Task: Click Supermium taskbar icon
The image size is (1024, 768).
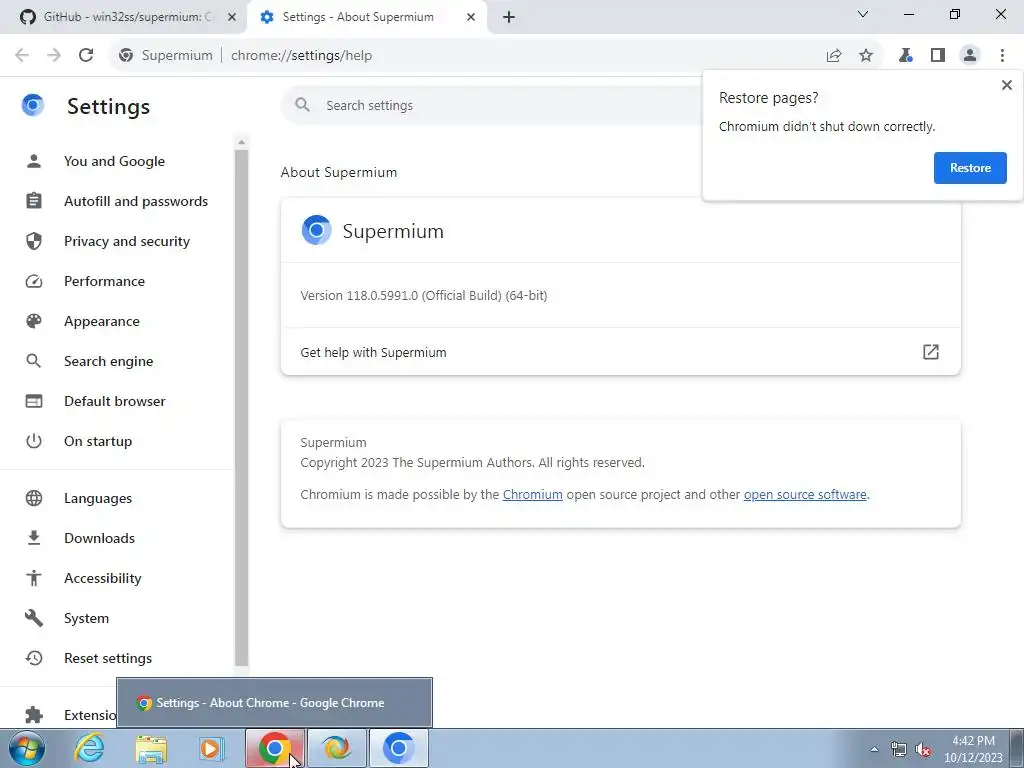Action: (x=399, y=748)
